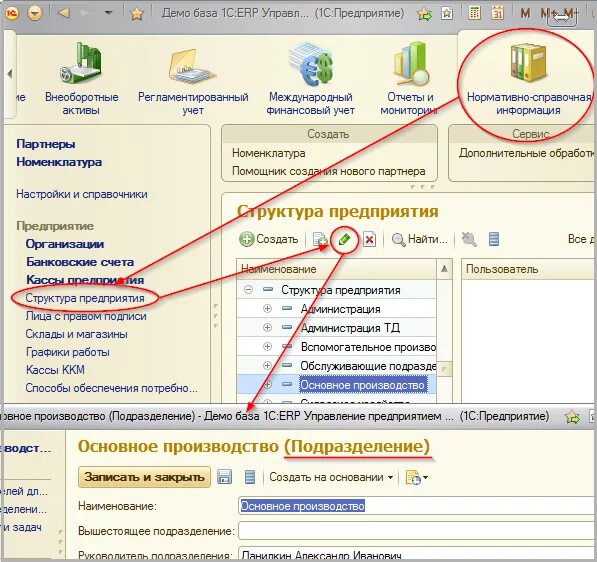The height and width of the screenshot is (562, 597).
Task: Open navigation history dropdown arrow
Action: 109,13
